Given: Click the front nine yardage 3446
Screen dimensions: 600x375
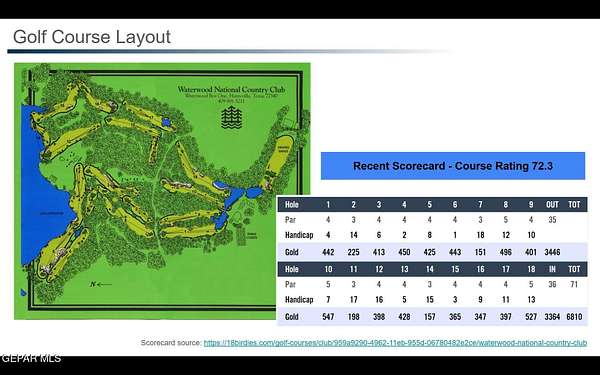Looking at the screenshot, I should pos(552,252).
